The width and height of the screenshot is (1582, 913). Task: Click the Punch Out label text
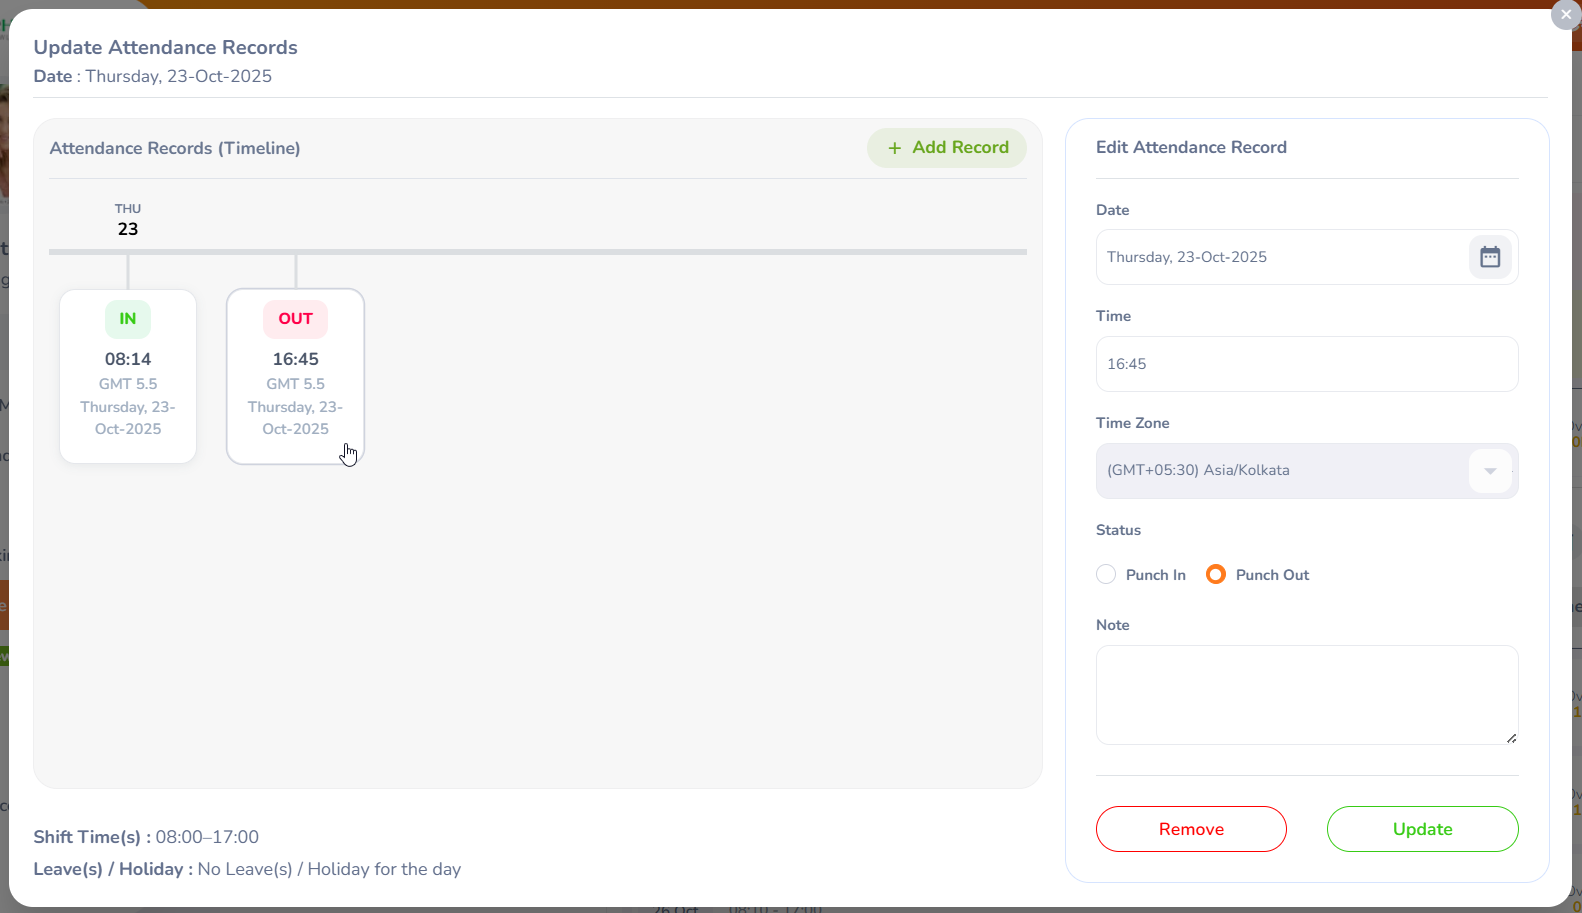(x=1272, y=575)
